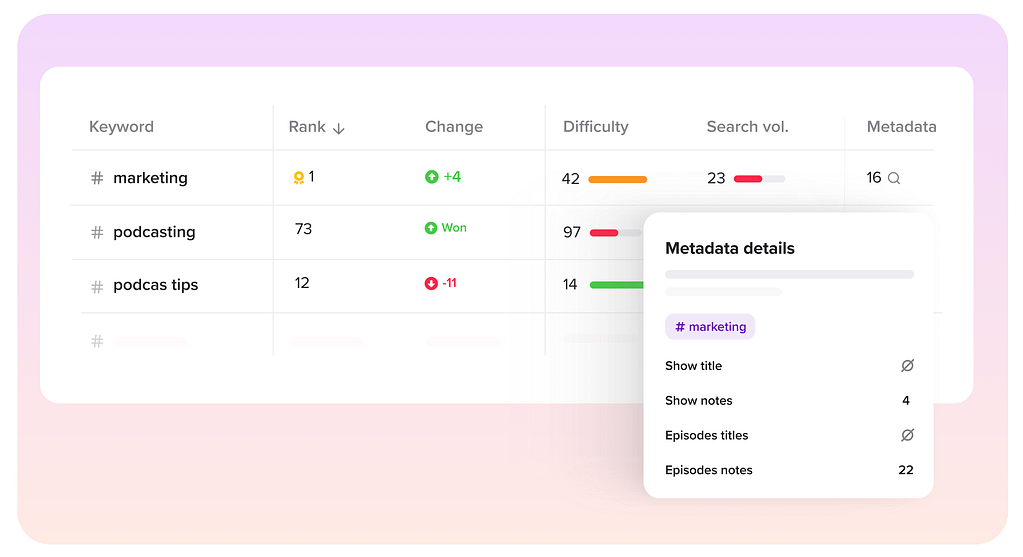Screen dimensions: 1023x557
Task: Click the Difficulty column header
Action: click(595, 127)
